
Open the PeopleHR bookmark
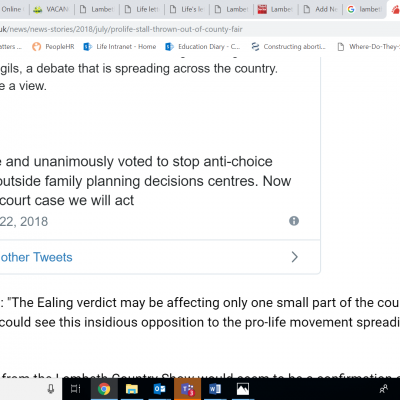tap(53, 47)
